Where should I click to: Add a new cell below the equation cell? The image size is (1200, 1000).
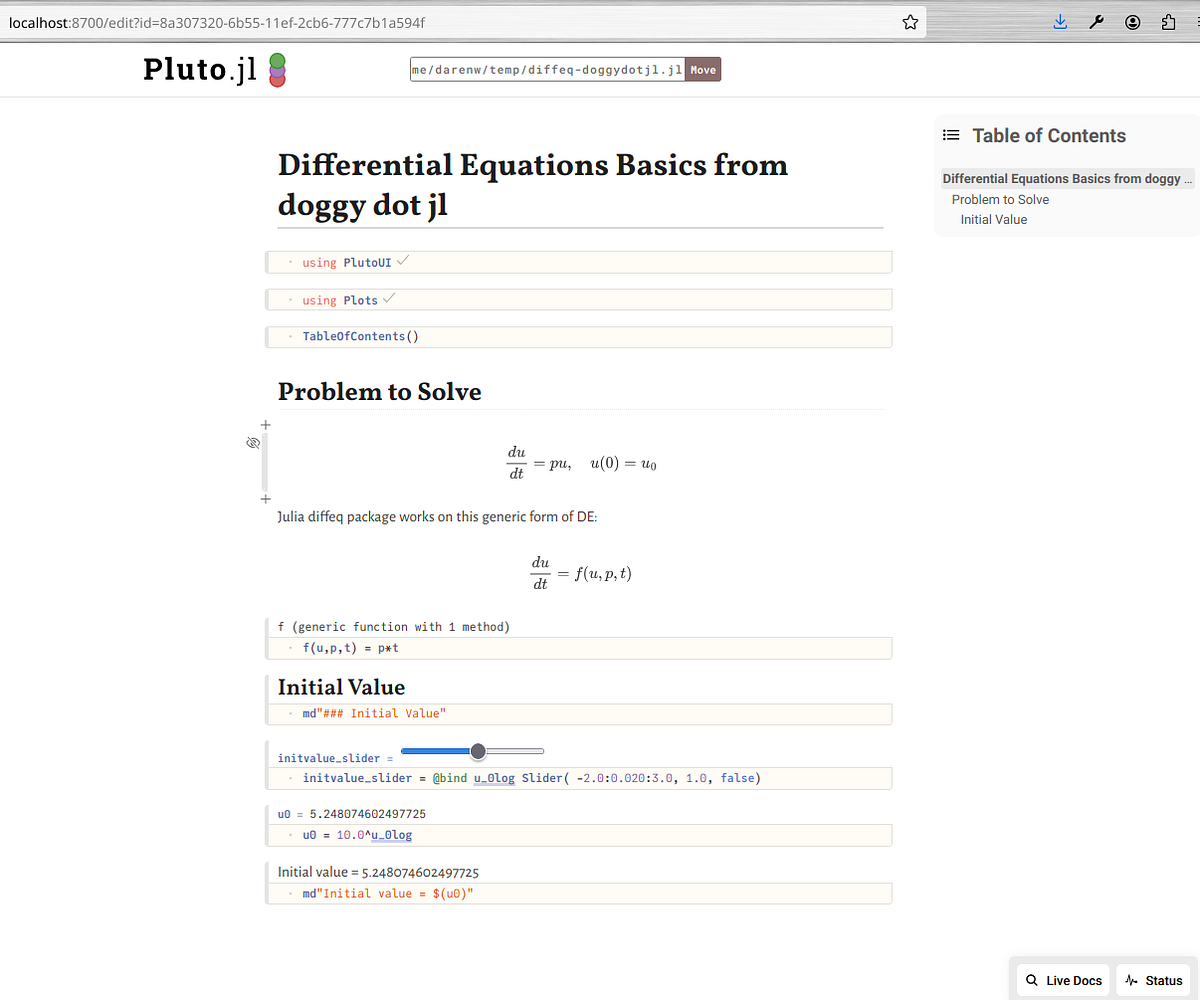click(265, 498)
